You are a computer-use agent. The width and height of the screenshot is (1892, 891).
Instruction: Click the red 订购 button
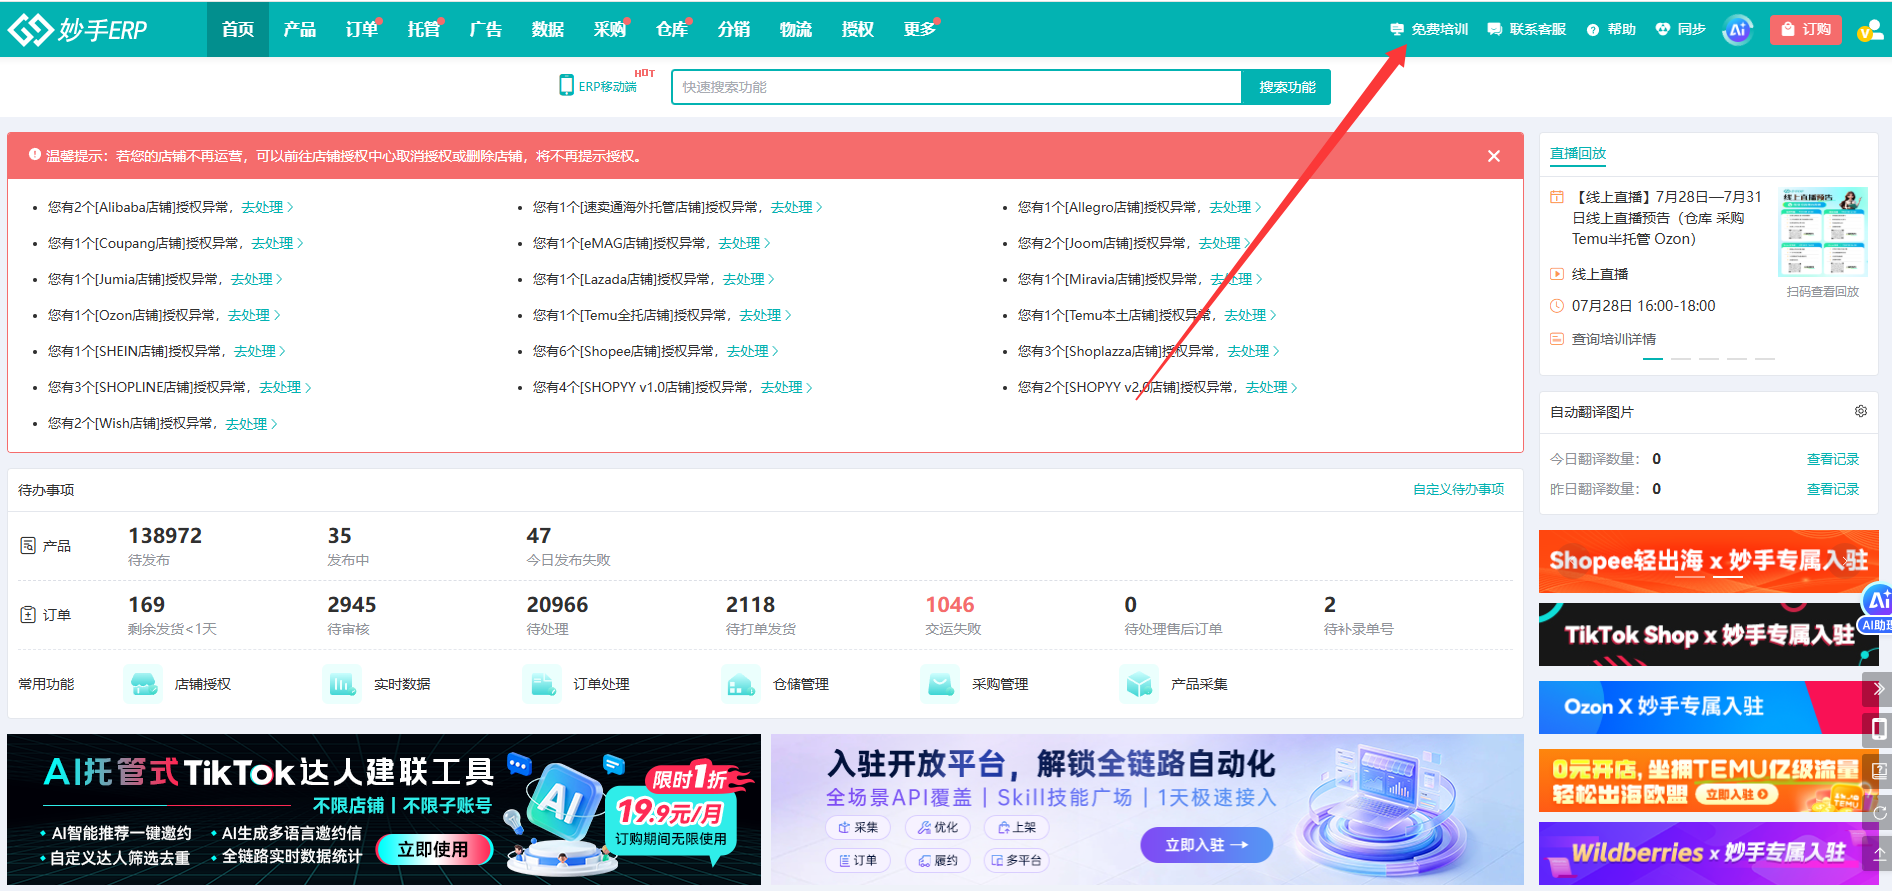point(1806,30)
